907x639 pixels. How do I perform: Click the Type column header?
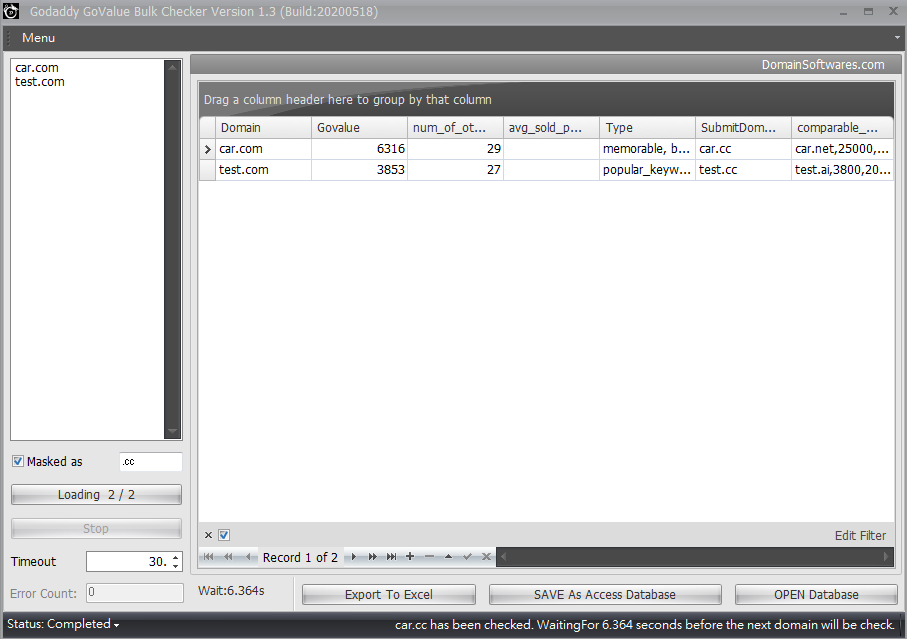point(647,128)
